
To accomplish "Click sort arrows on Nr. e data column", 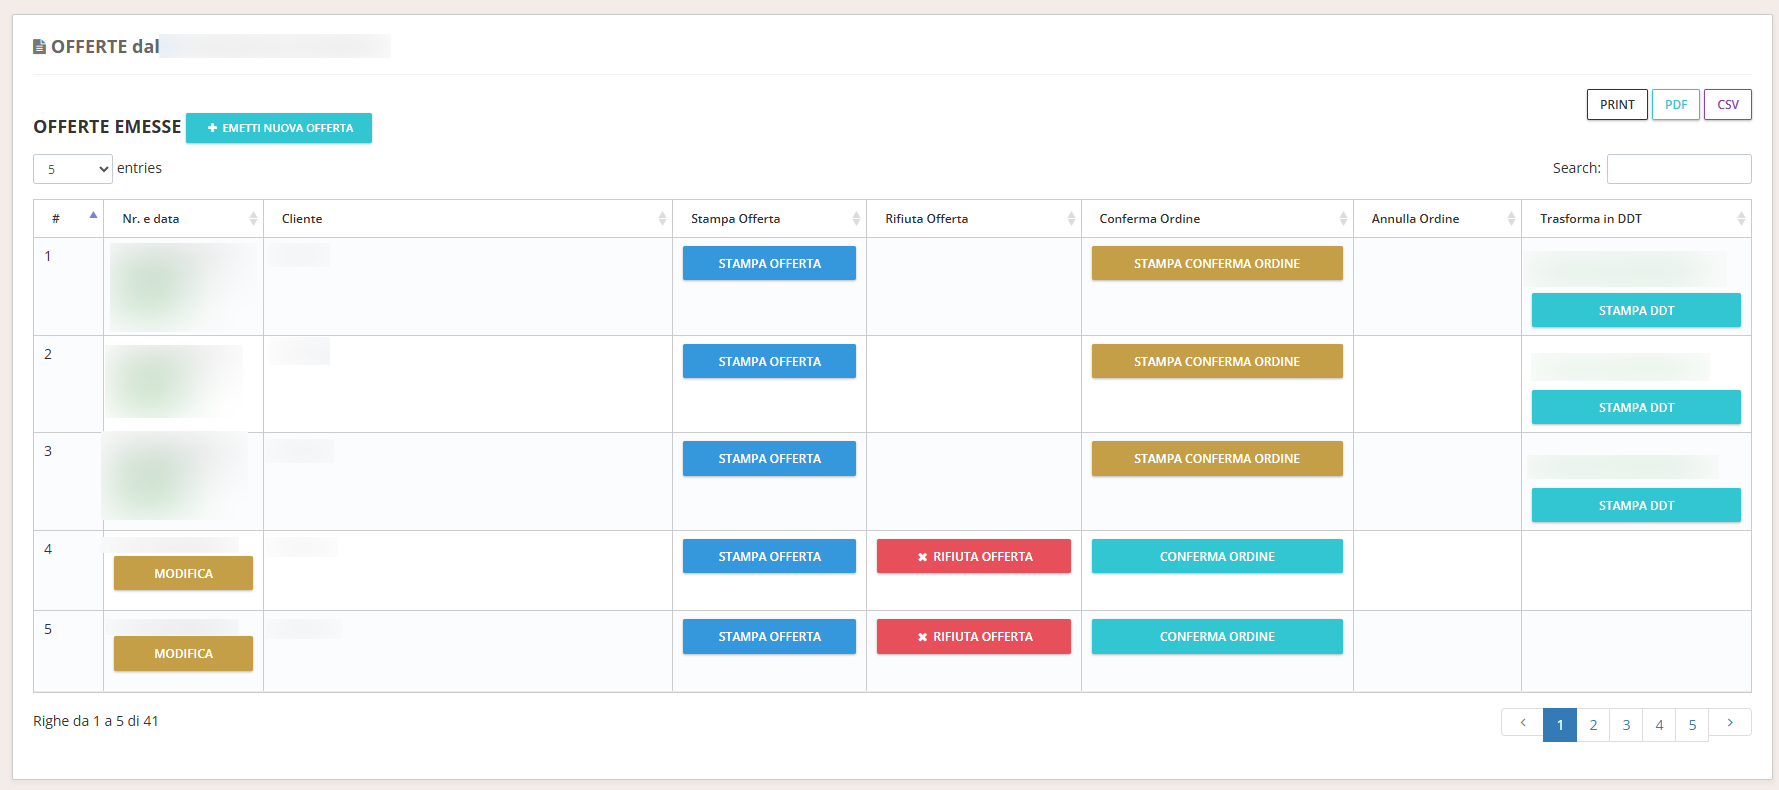I will click(x=253, y=219).
